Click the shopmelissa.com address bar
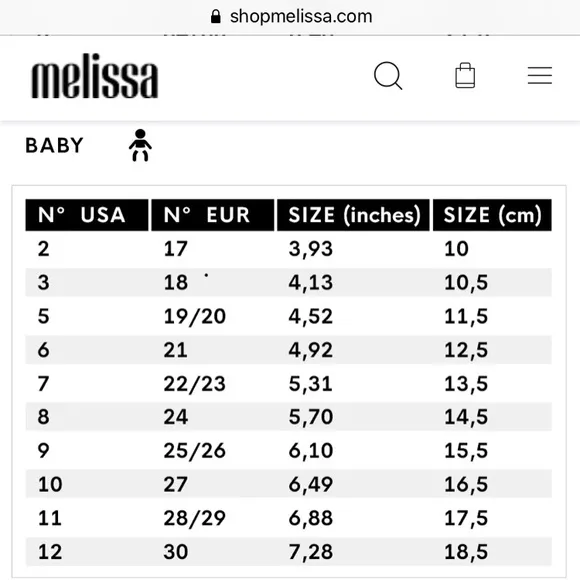Screen dimensions: 580x580 point(290,17)
